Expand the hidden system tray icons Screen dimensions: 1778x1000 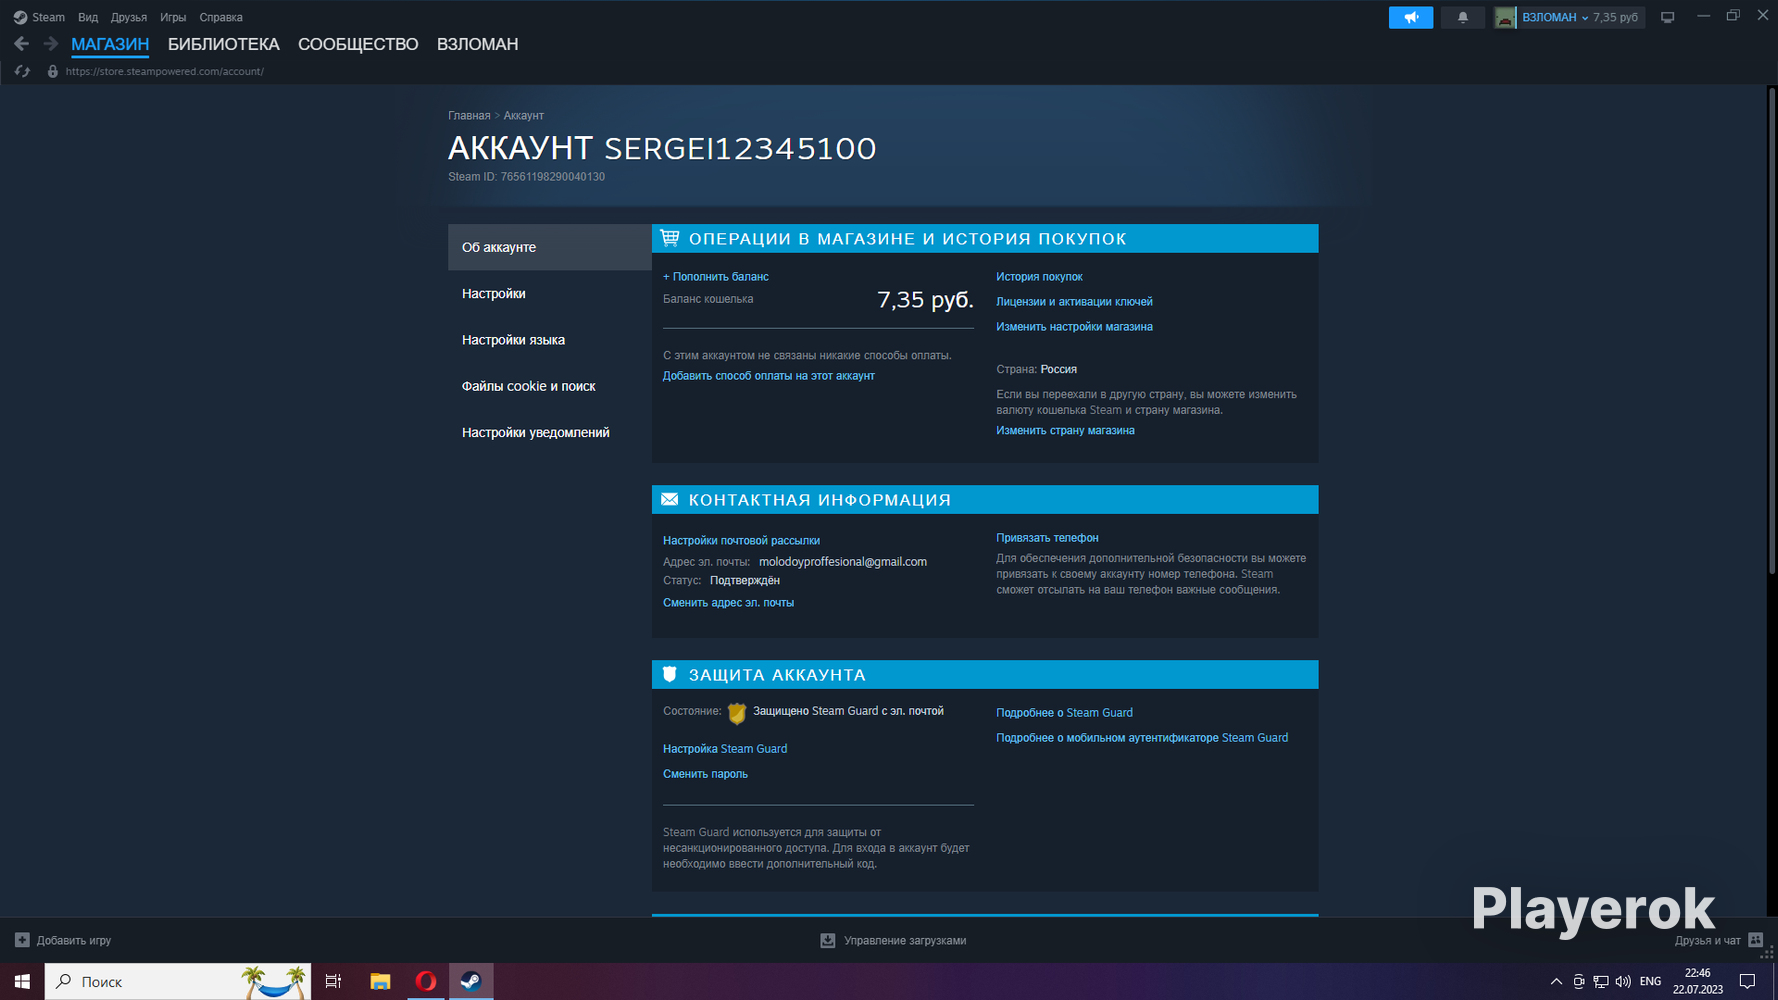[1556, 982]
